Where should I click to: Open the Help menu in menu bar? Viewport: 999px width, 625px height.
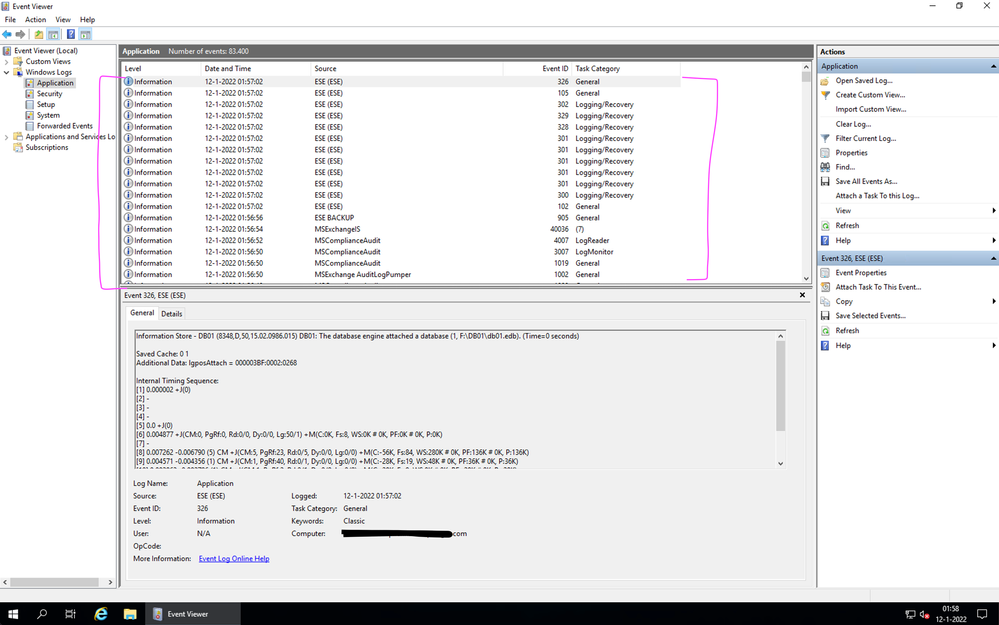pyautogui.click(x=87, y=20)
